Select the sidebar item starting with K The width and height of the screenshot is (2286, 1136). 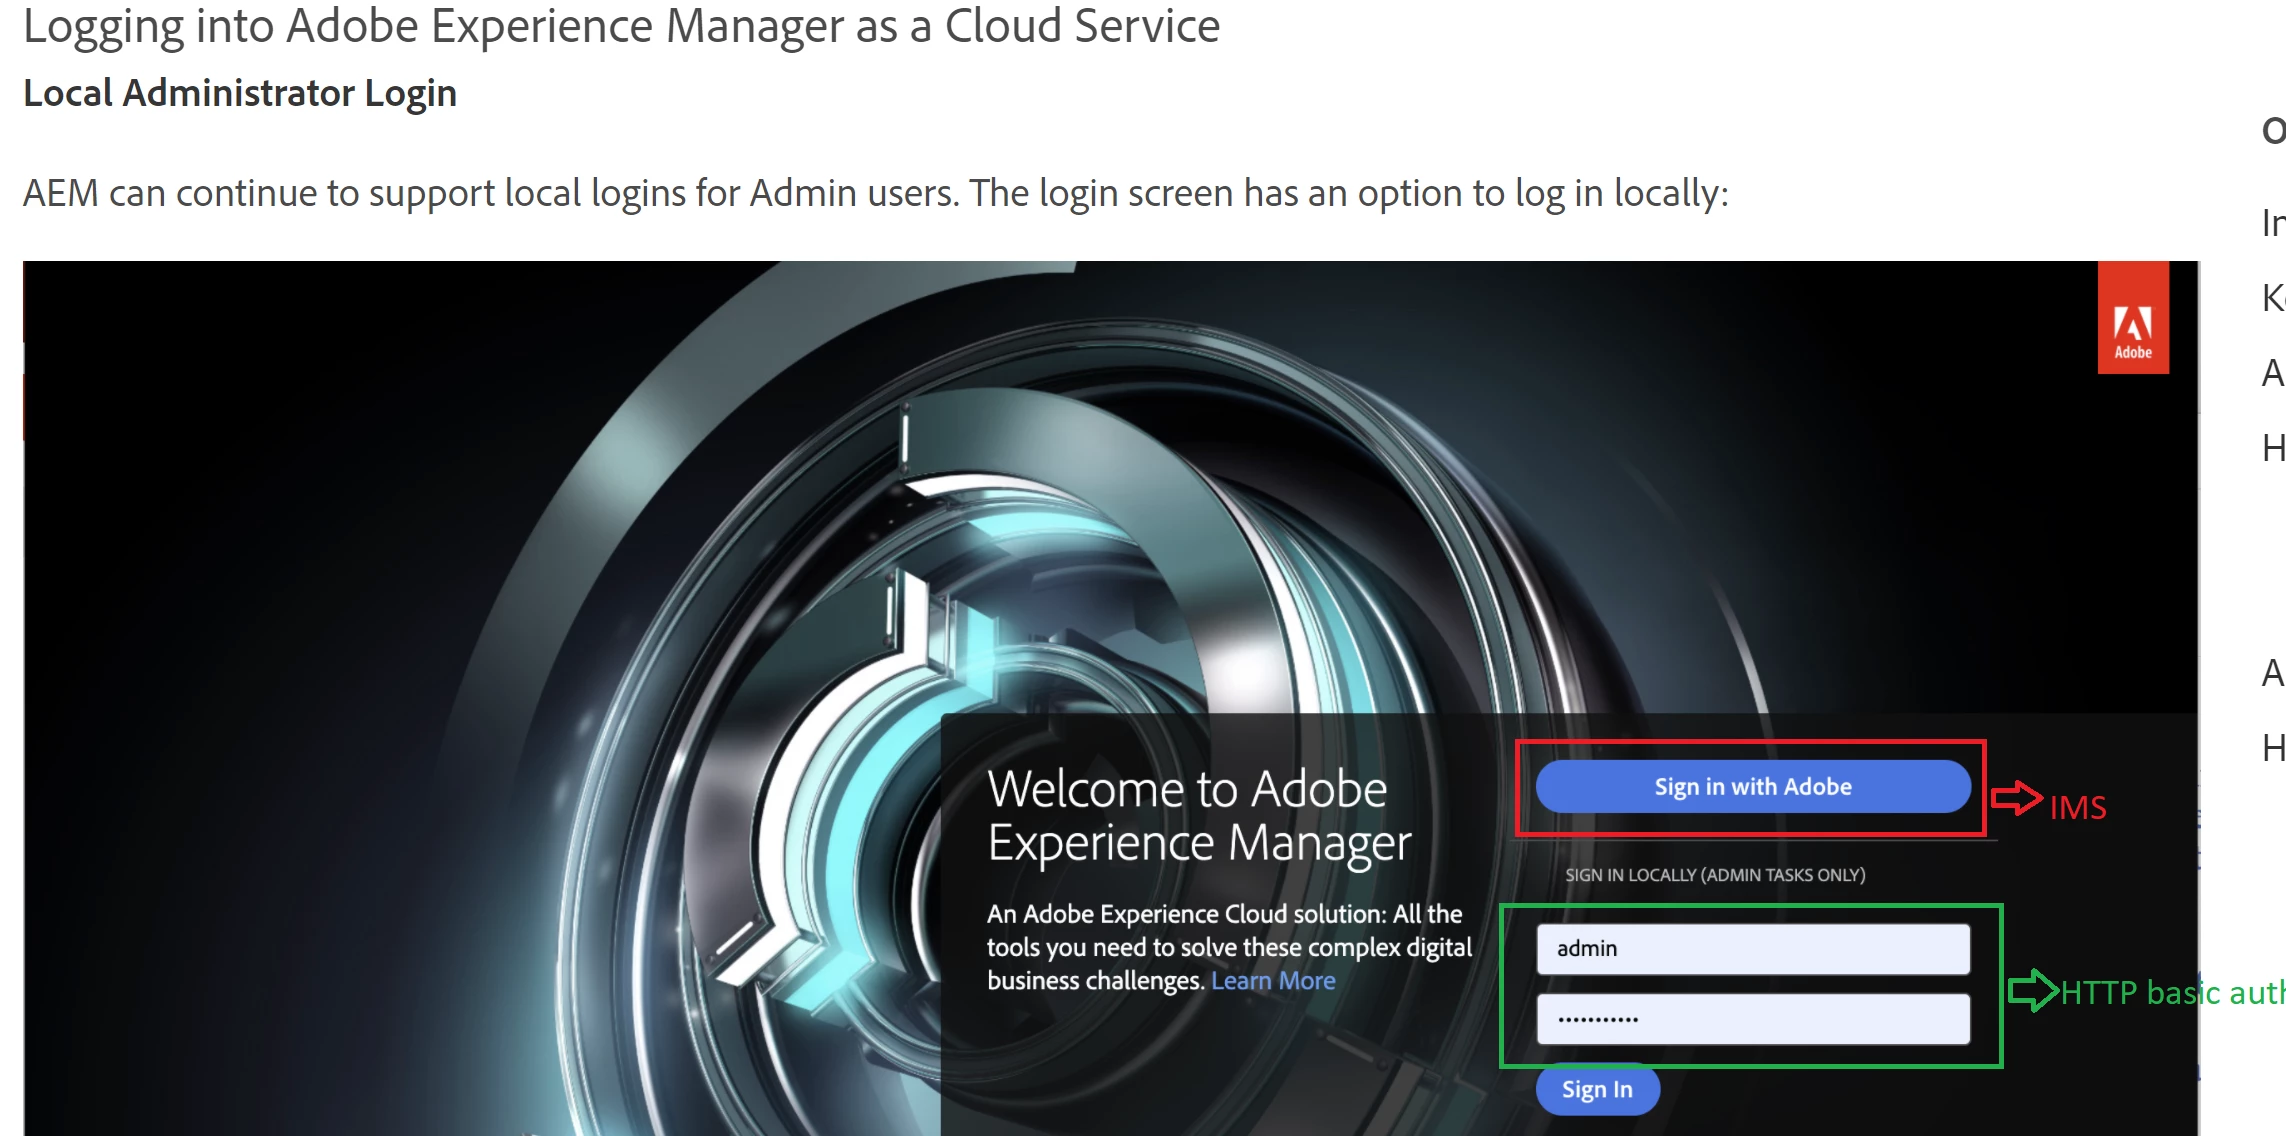pyautogui.click(x=2272, y=298)
